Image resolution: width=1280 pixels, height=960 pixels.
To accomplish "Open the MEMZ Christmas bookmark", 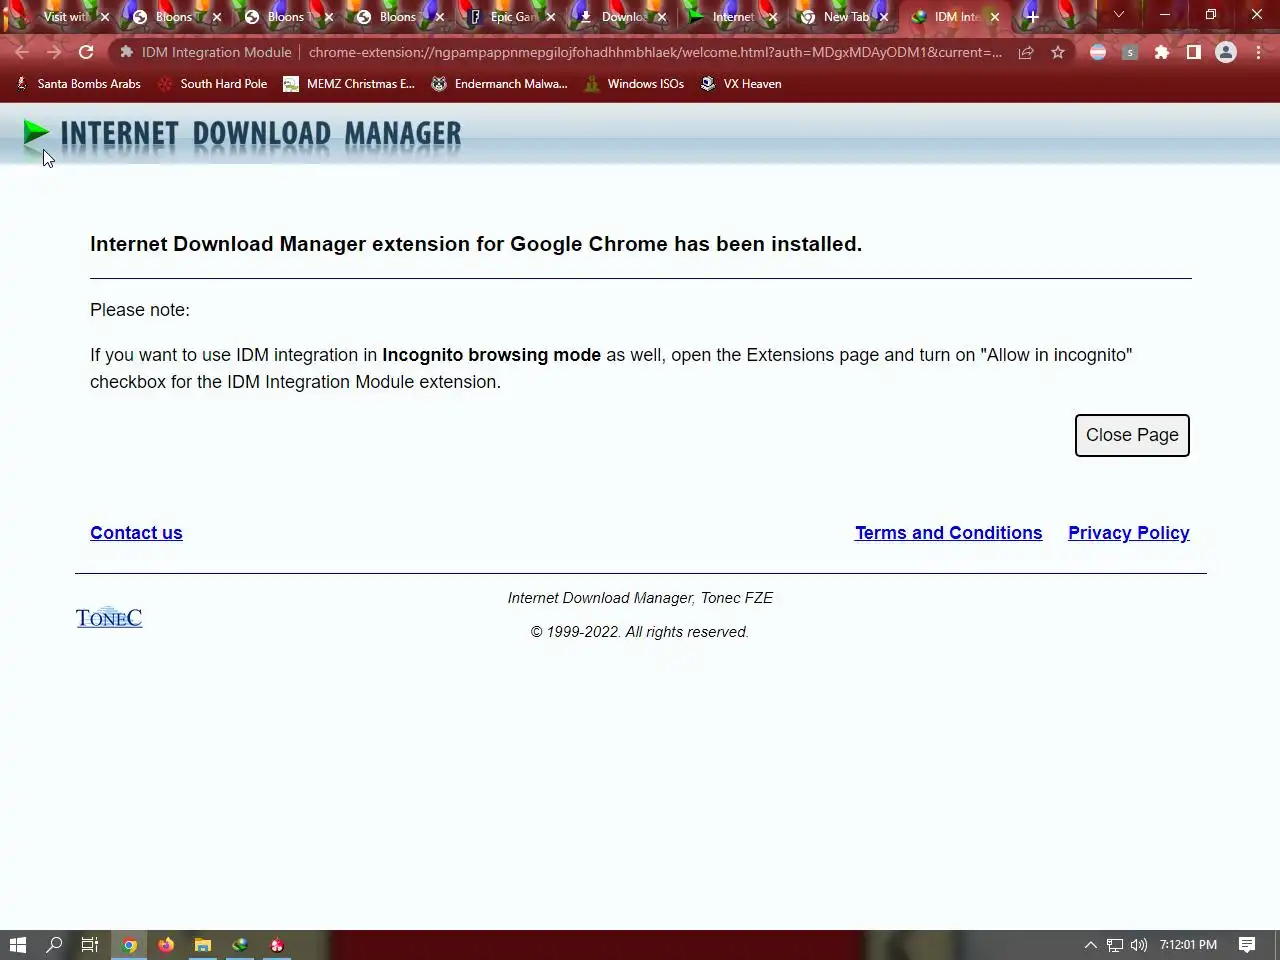I will pos(349,84).
